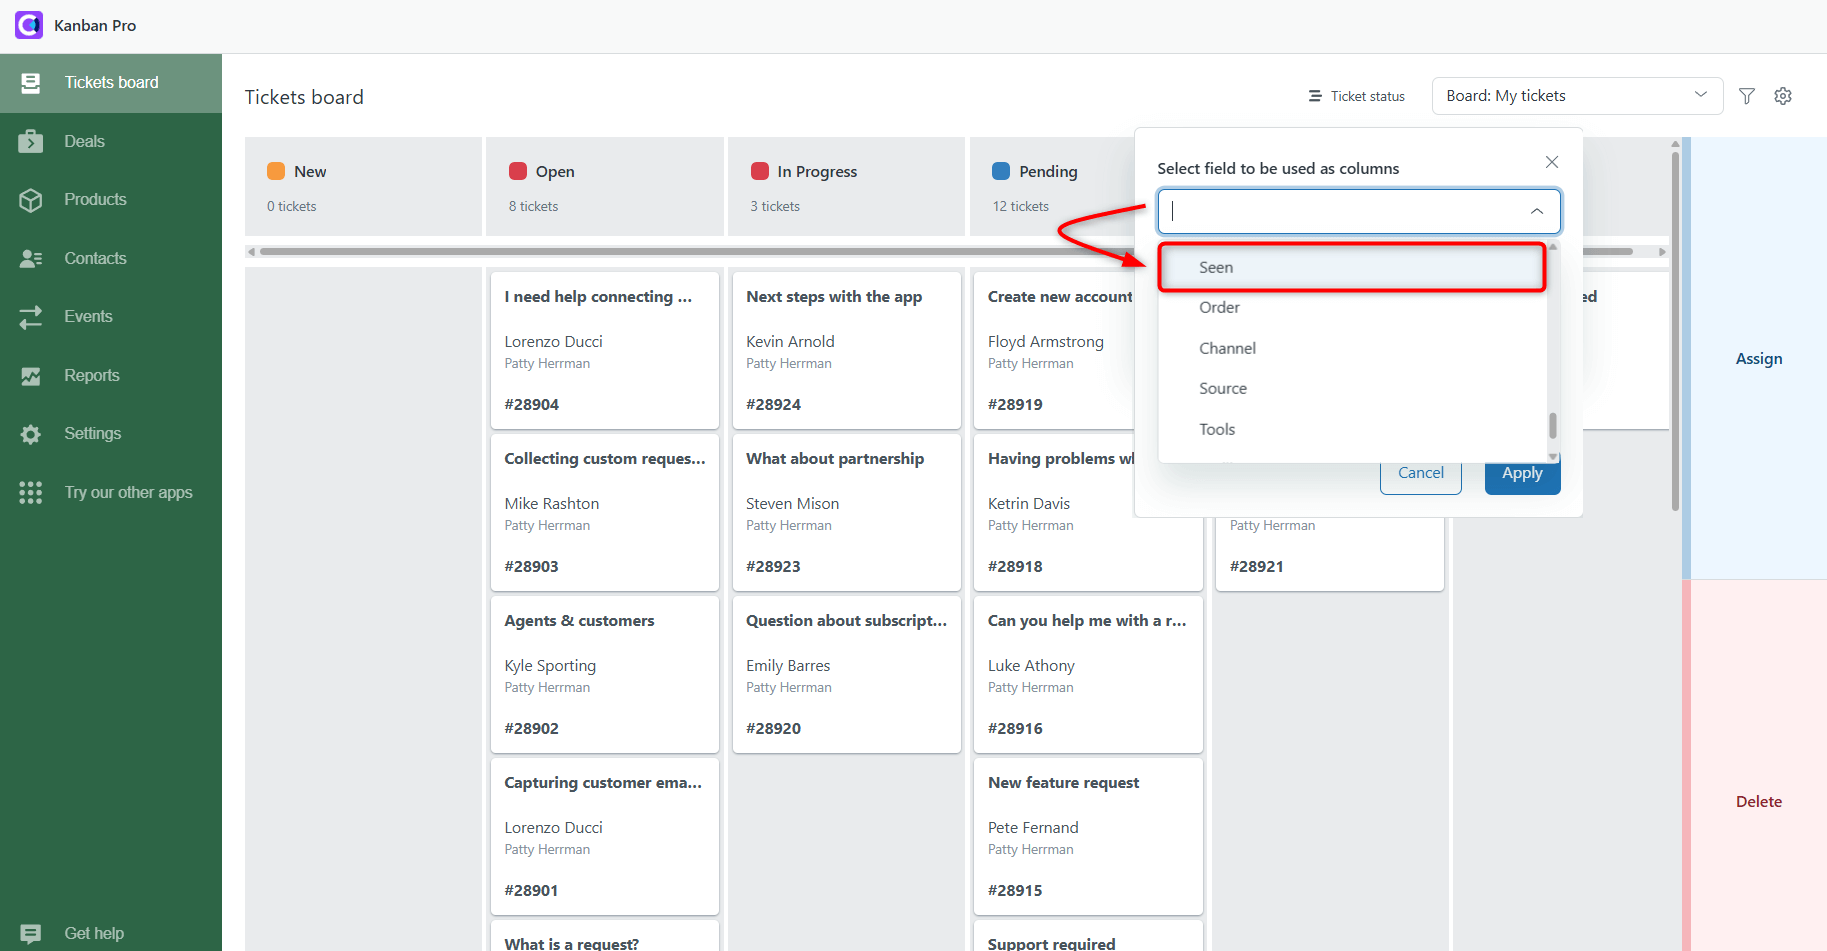Open the Tickets board section
Image resolution: width=1827 pixels, height=951 pixels.
110,82
